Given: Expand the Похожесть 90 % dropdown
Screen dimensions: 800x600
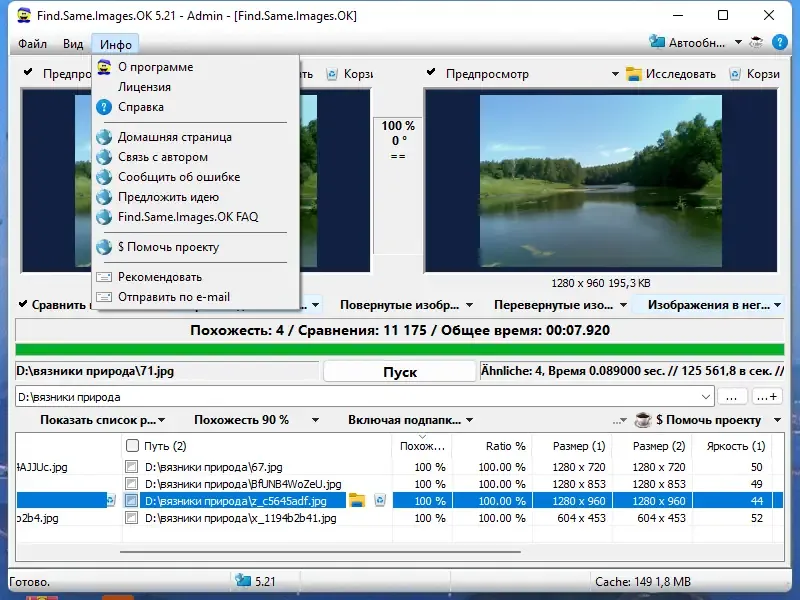Looking at the screenshot, I should tap(315, 420).
